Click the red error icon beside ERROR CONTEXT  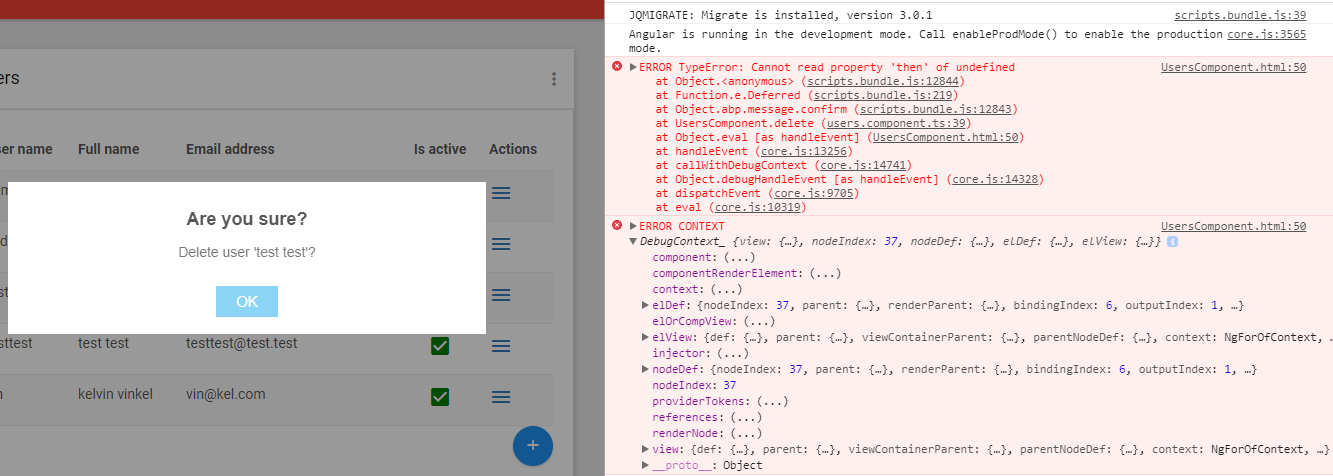coord(617,225)
